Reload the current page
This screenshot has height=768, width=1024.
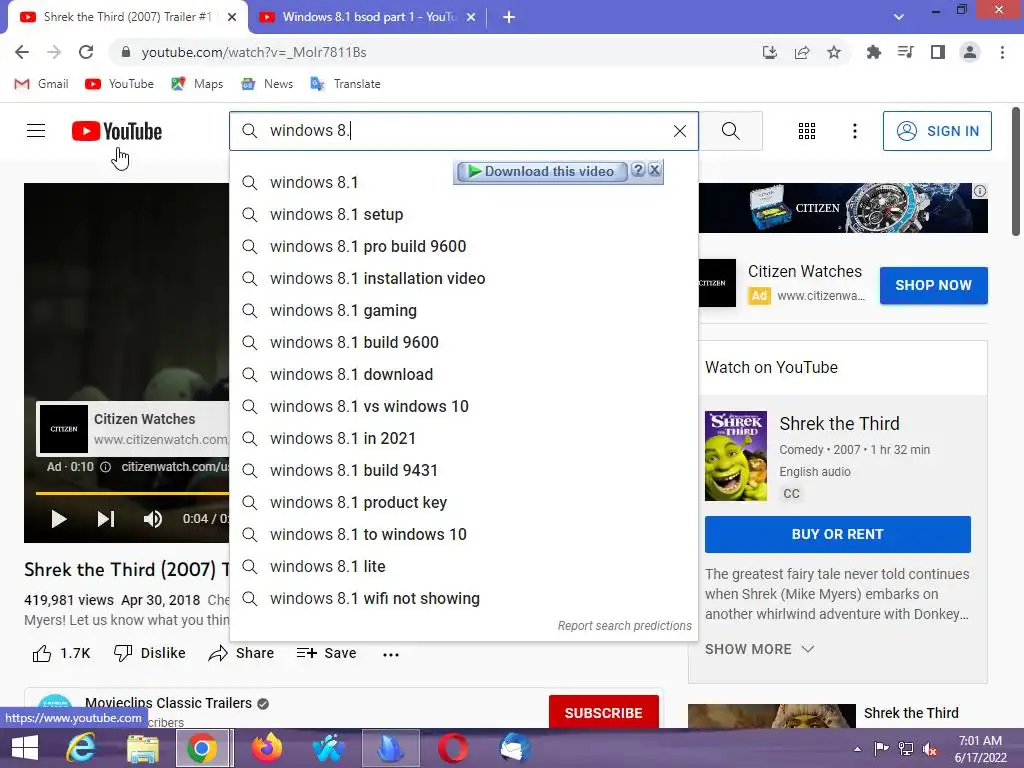pyautogui.click(x=86, y=52)
